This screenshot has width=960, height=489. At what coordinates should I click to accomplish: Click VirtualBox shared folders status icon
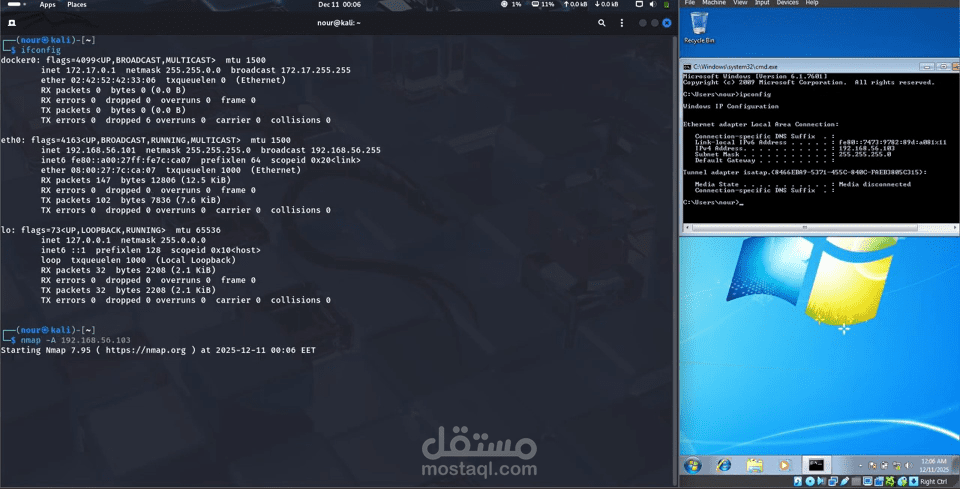[856, 481]
